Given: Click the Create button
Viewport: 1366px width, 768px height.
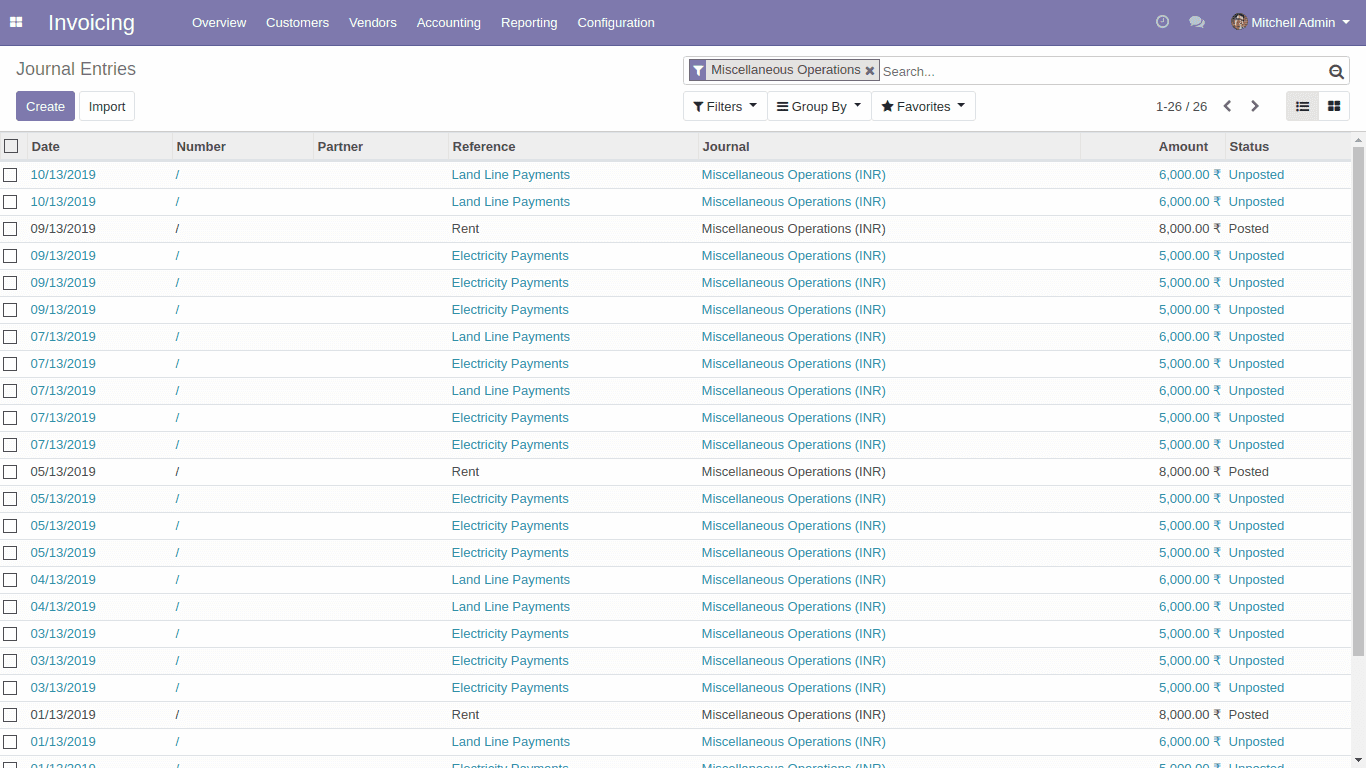Looking at the screenshot, I should [45, 106].
